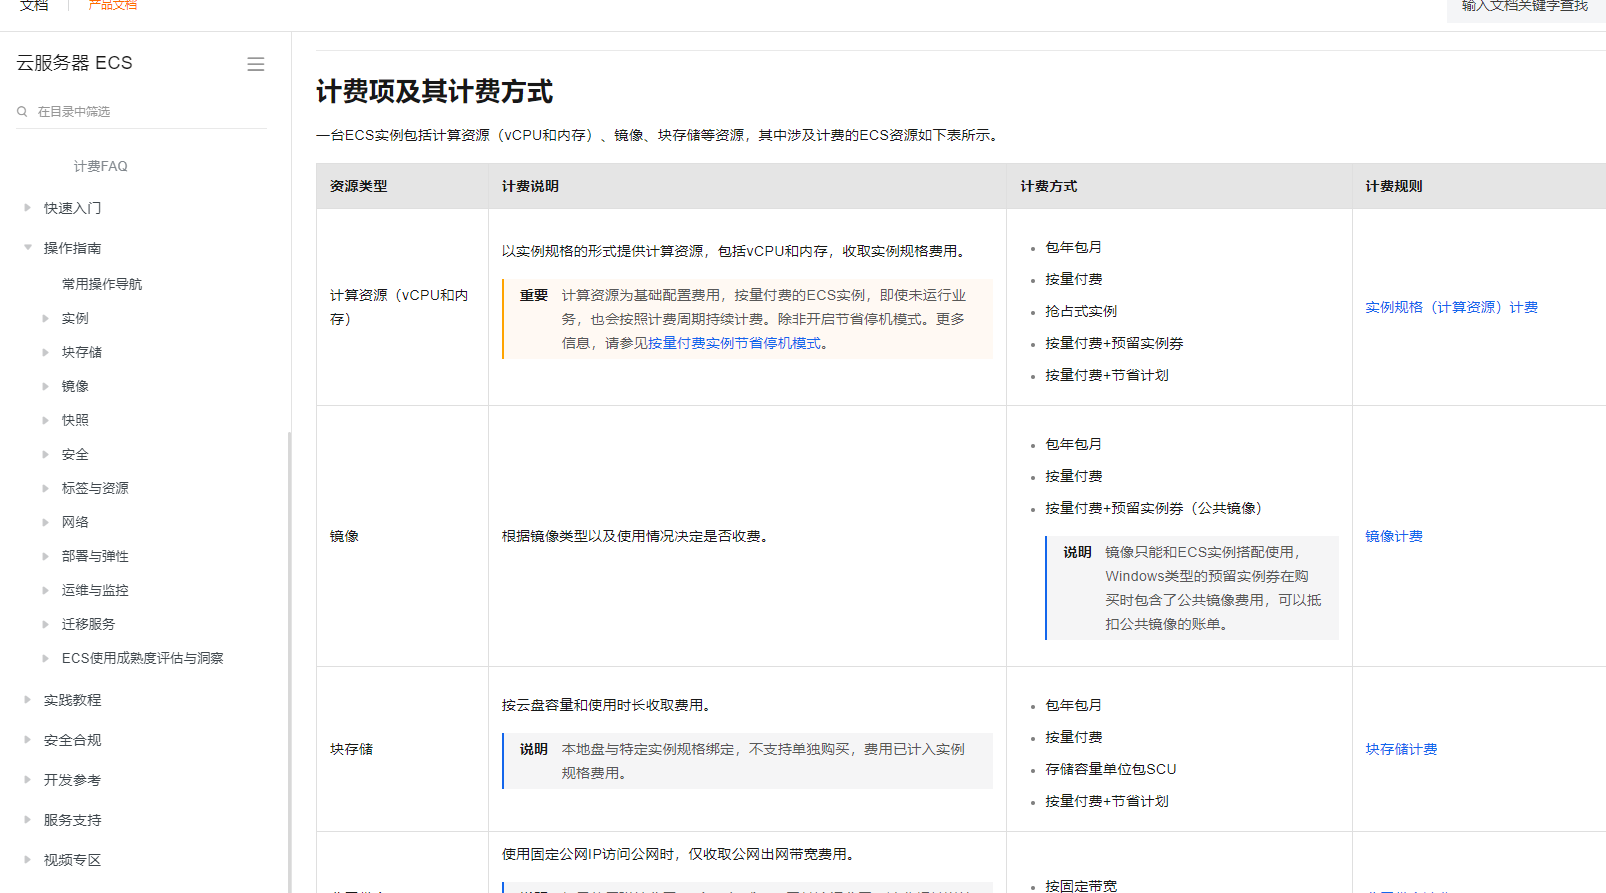Click the search magnifier icon in directory filter
1606x893 pixels.
coord(22,112)
